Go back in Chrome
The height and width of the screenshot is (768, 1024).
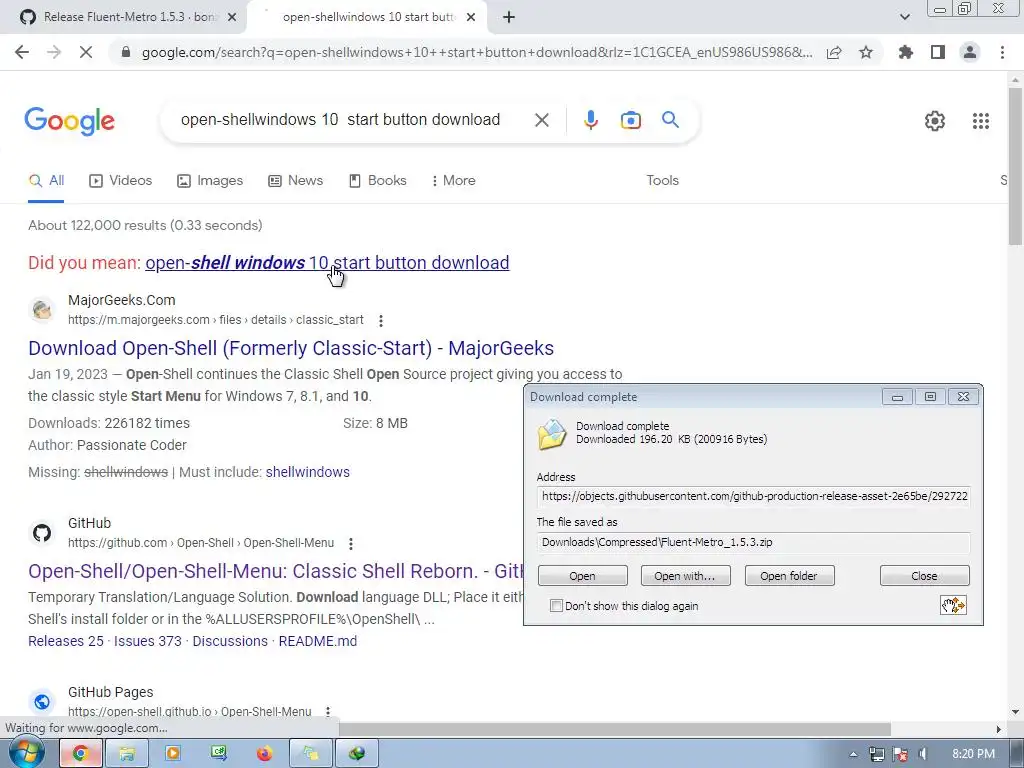point(22,52)
